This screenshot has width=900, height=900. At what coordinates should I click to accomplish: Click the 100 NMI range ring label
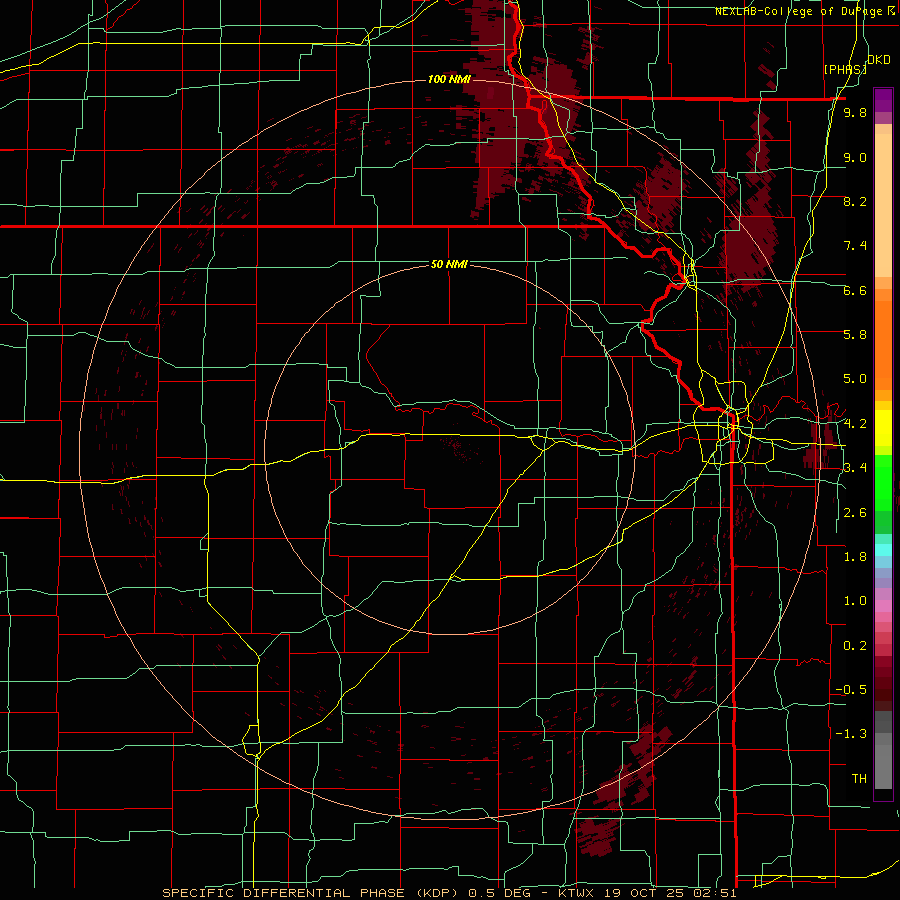tap(449, 79)
